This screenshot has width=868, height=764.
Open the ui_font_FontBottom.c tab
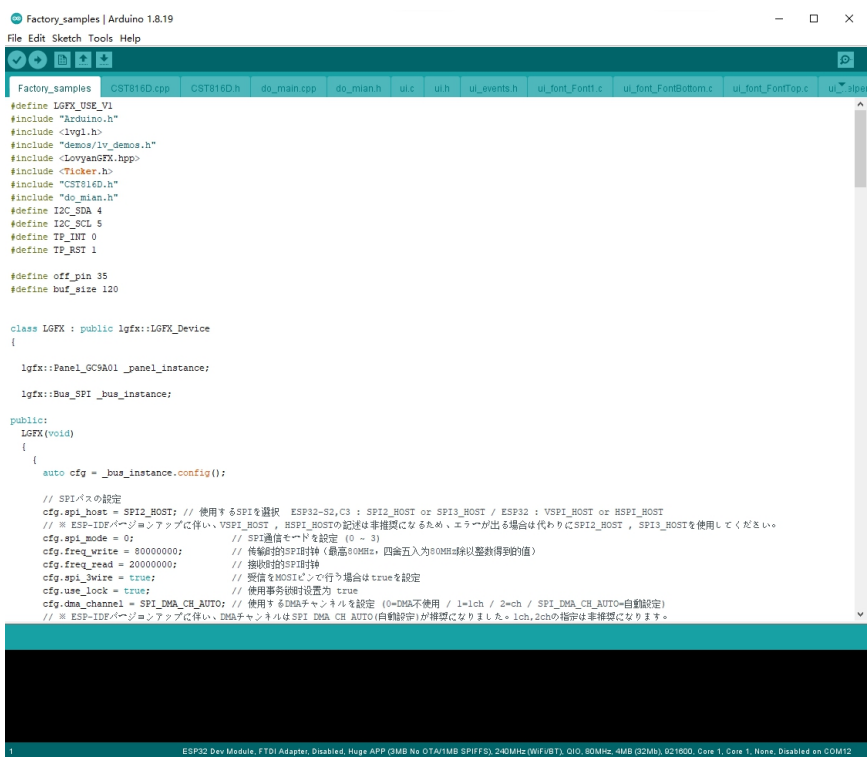click(x=667, y=88)
